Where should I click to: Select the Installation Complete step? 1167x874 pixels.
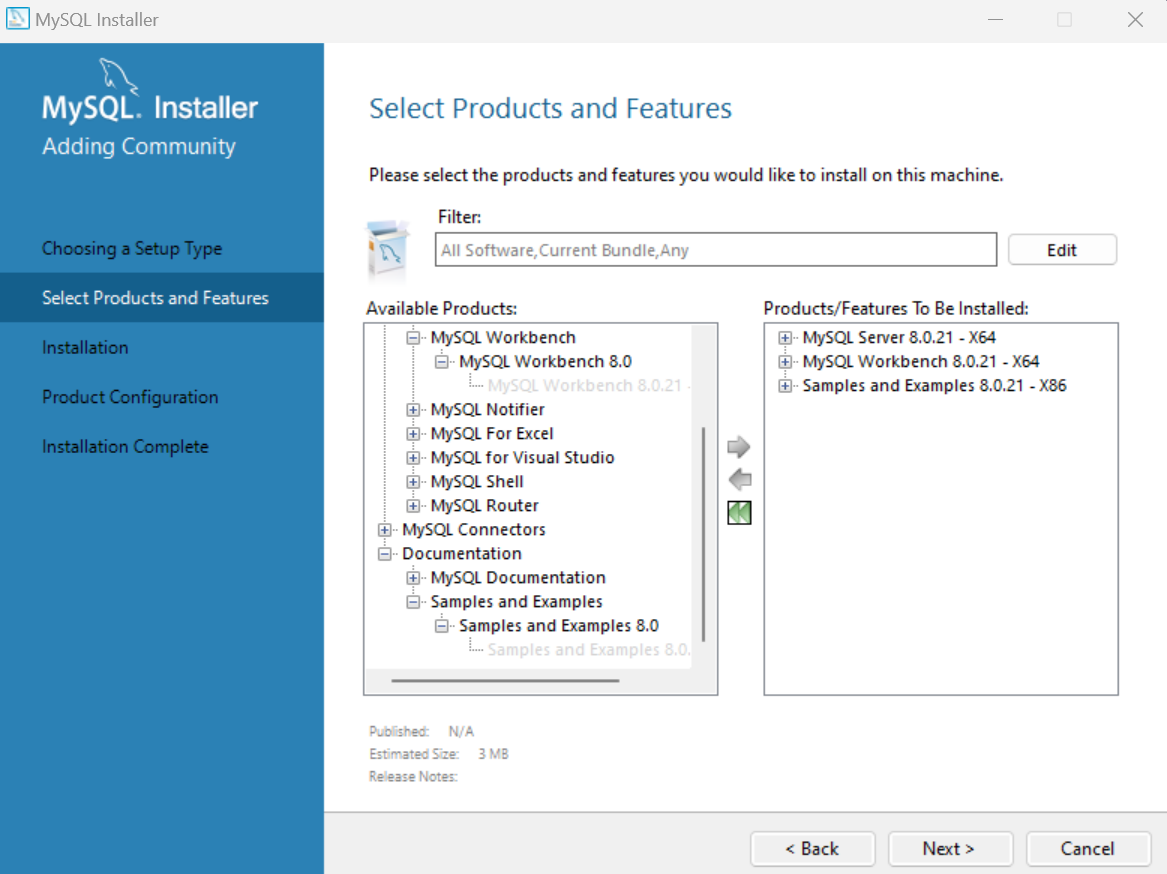125,447
